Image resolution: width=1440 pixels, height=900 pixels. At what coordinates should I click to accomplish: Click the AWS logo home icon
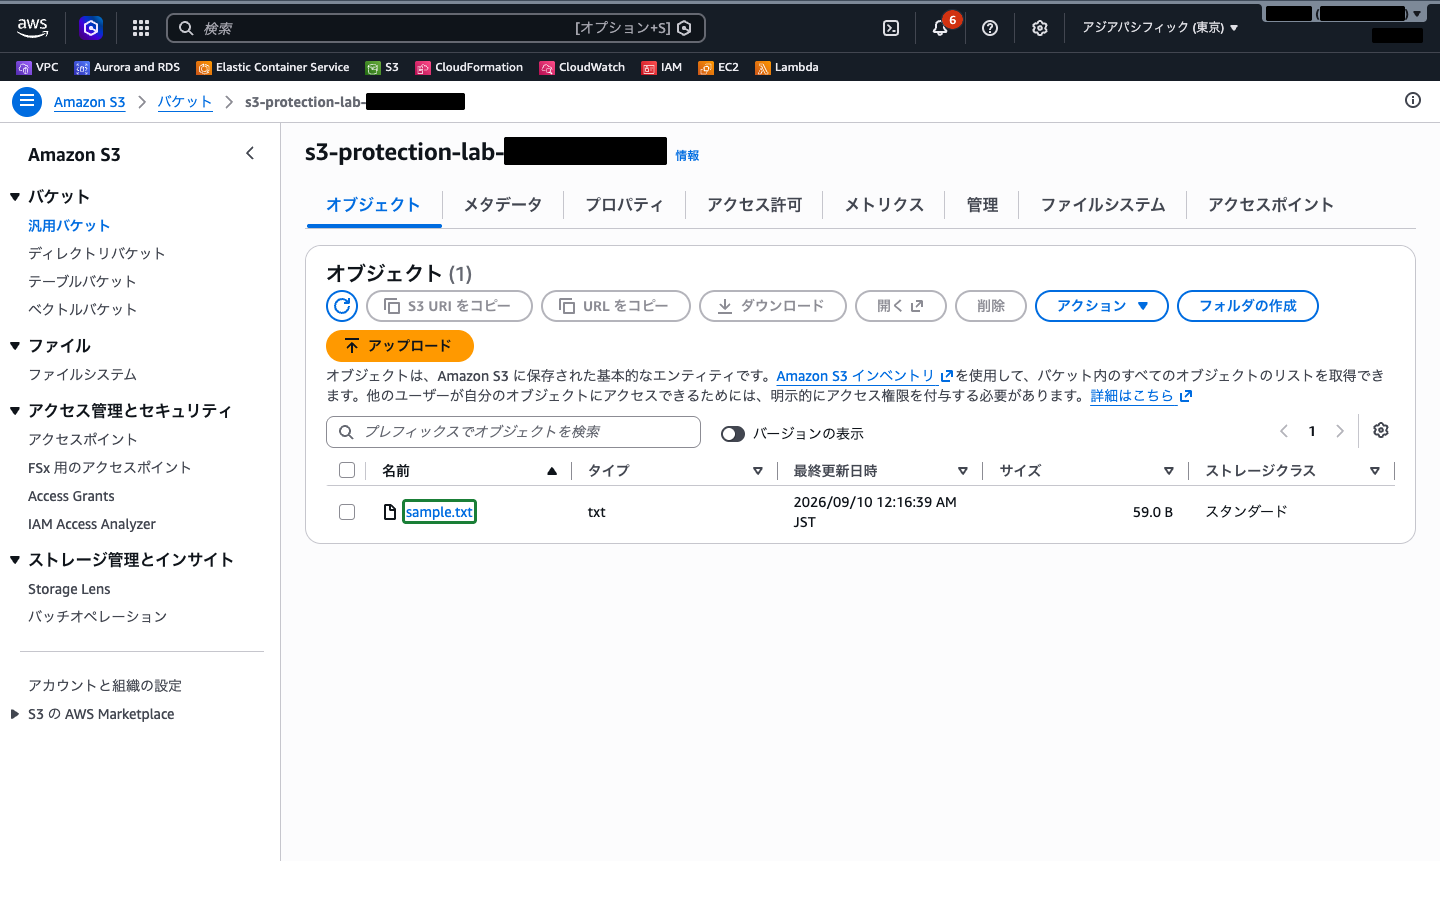(32, 28)
